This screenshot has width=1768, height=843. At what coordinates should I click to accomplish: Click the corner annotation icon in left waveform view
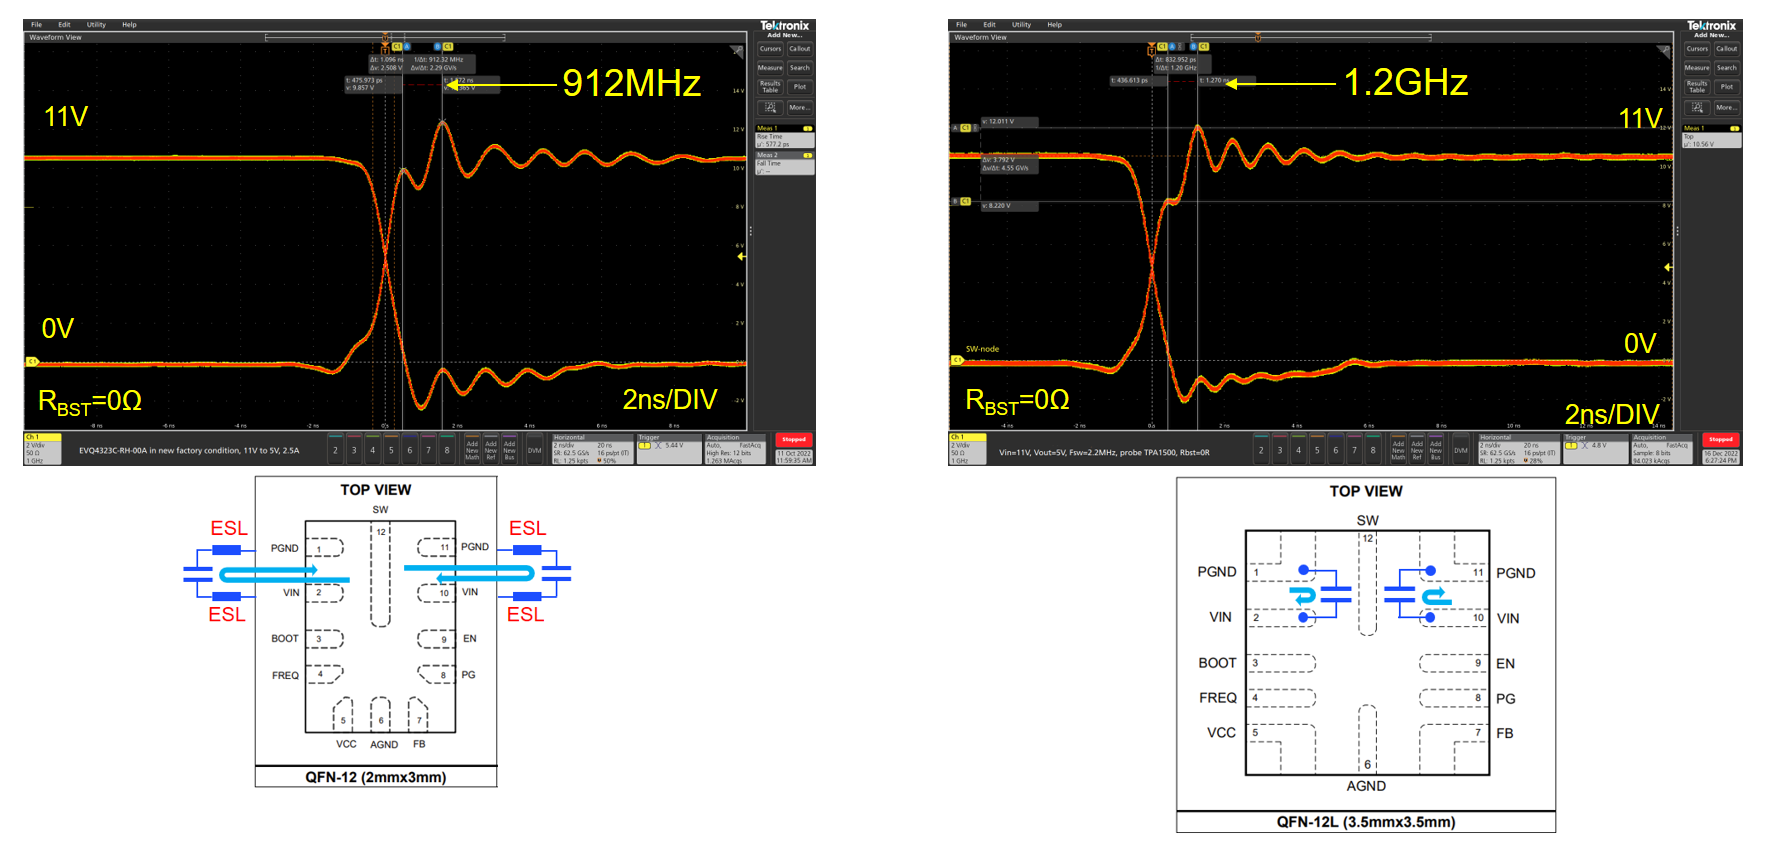point(737,52)
